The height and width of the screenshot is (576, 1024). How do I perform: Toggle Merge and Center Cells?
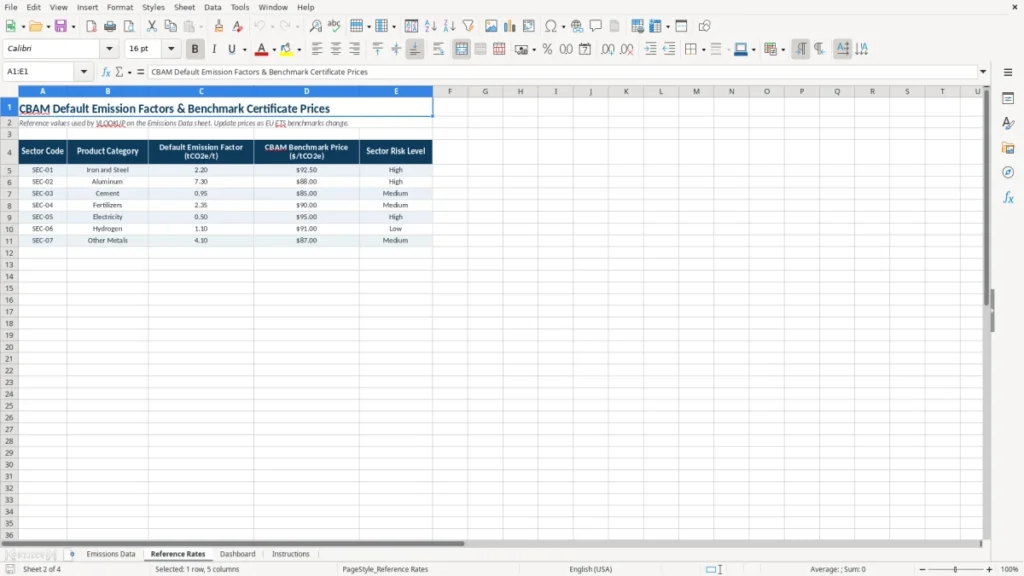click(461, 49)
